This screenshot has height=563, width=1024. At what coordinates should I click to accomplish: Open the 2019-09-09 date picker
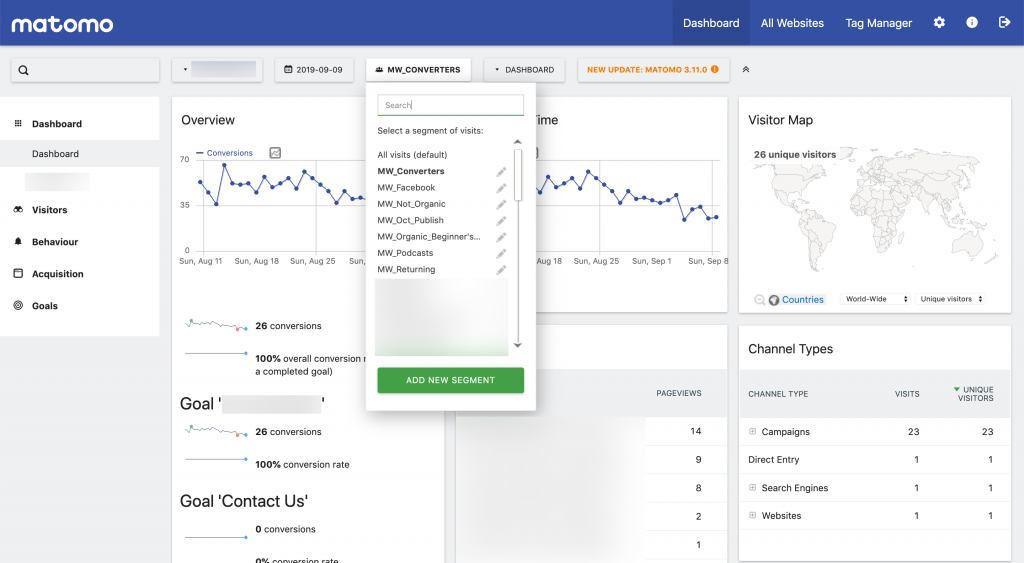pos(313,70)
